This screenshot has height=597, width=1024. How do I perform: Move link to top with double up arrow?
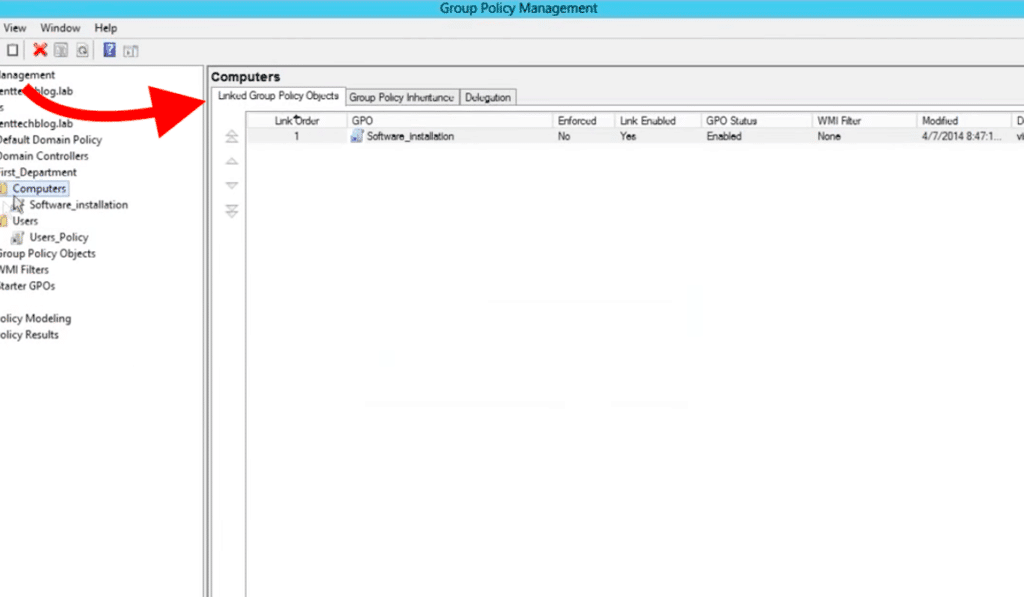pyautogui.click(x=232, y=137)
